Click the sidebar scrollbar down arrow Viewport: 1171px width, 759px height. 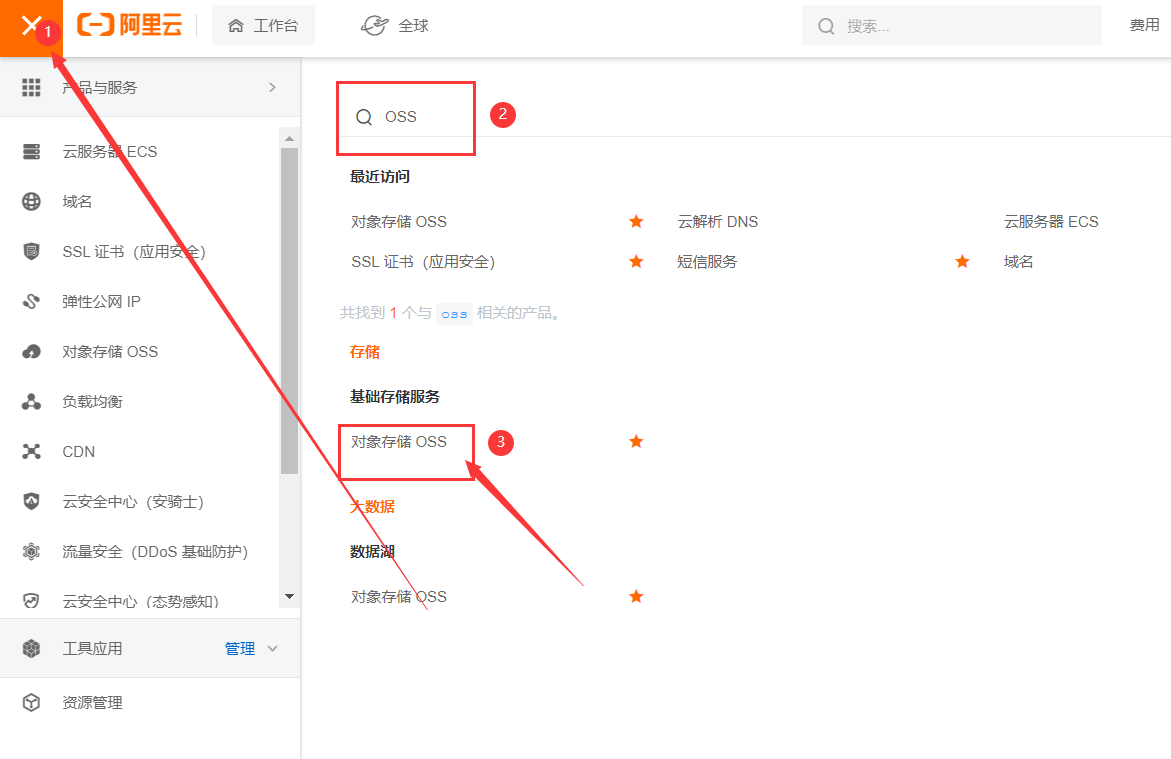coord(290,596)
